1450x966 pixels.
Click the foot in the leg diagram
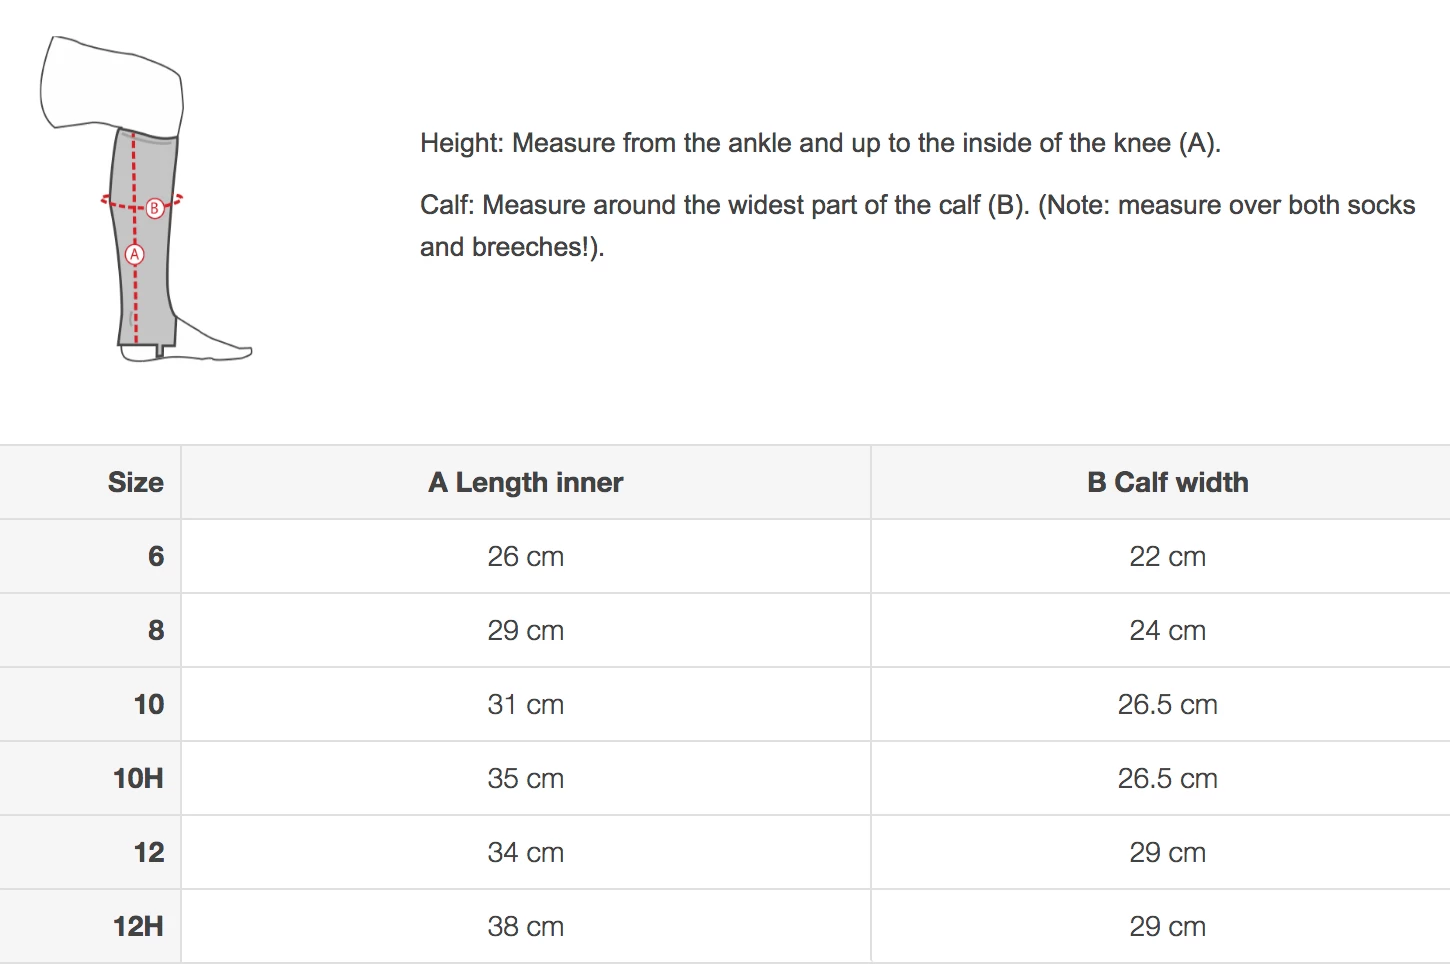[x=212, y=345]
